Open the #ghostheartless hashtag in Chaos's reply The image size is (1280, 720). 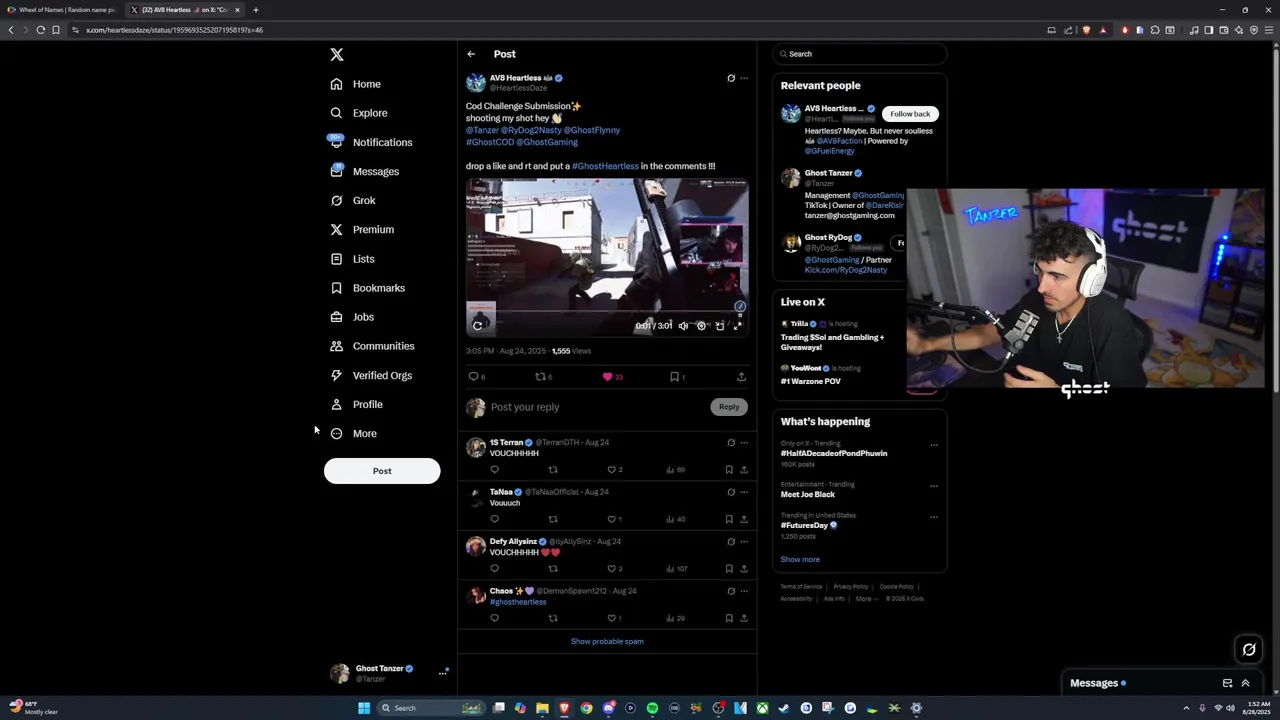518,602
